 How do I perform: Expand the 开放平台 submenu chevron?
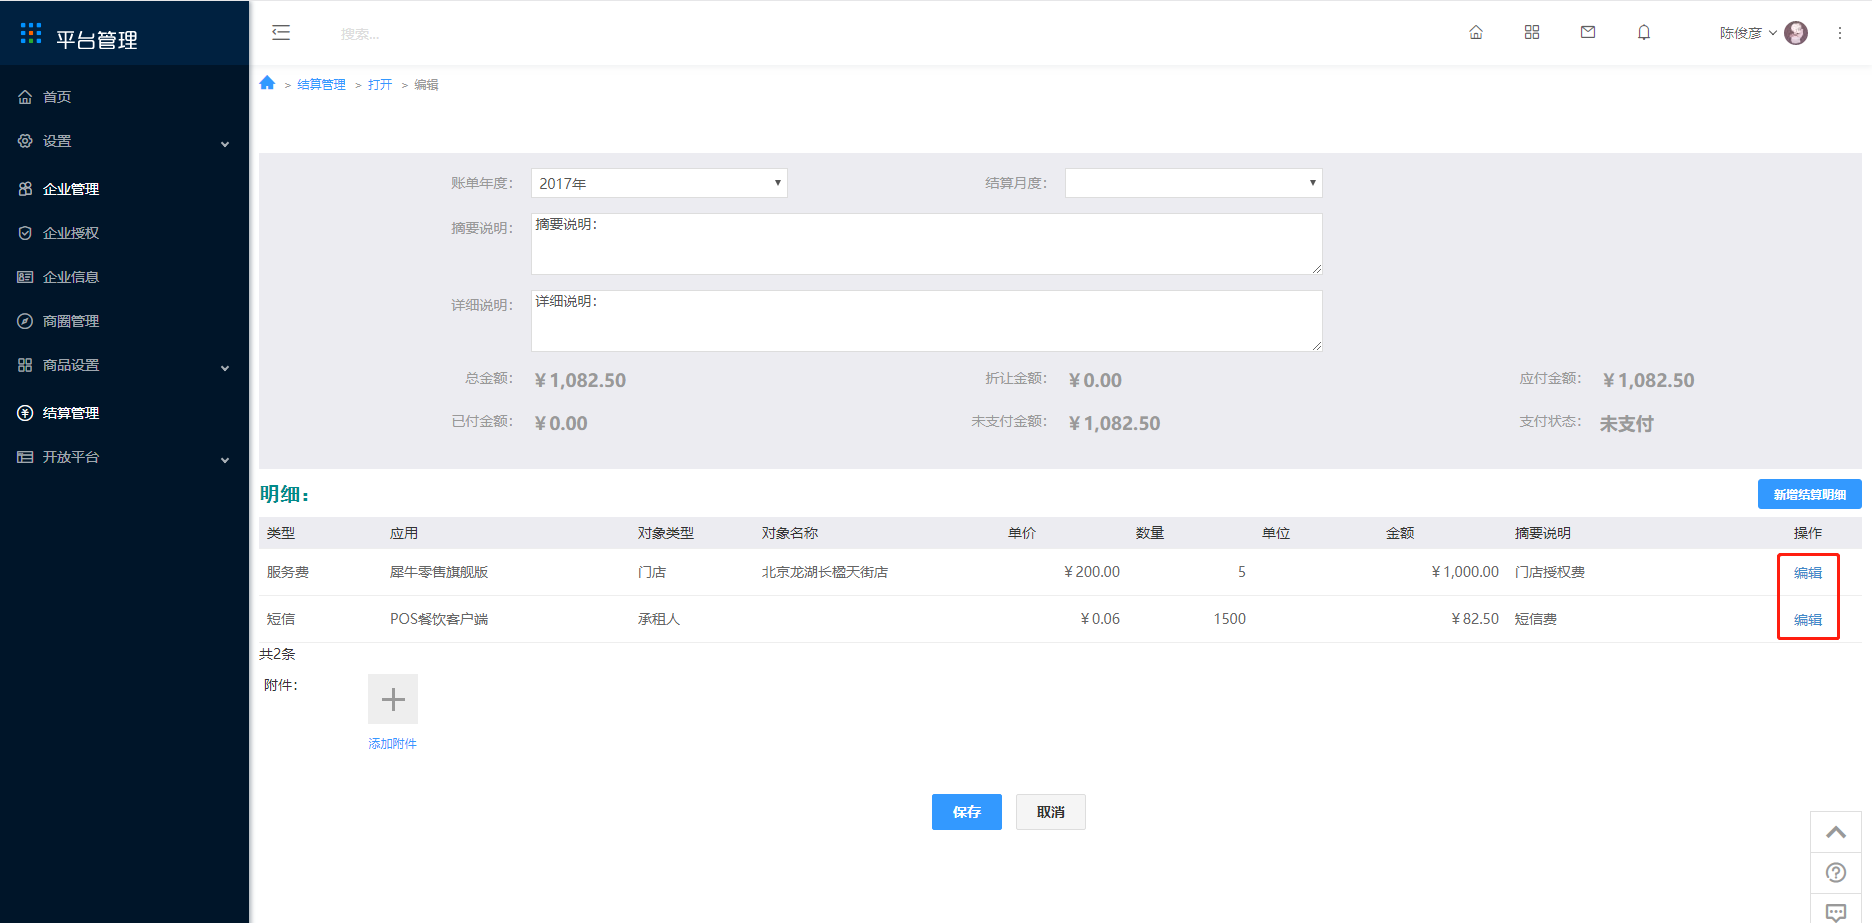225,460
